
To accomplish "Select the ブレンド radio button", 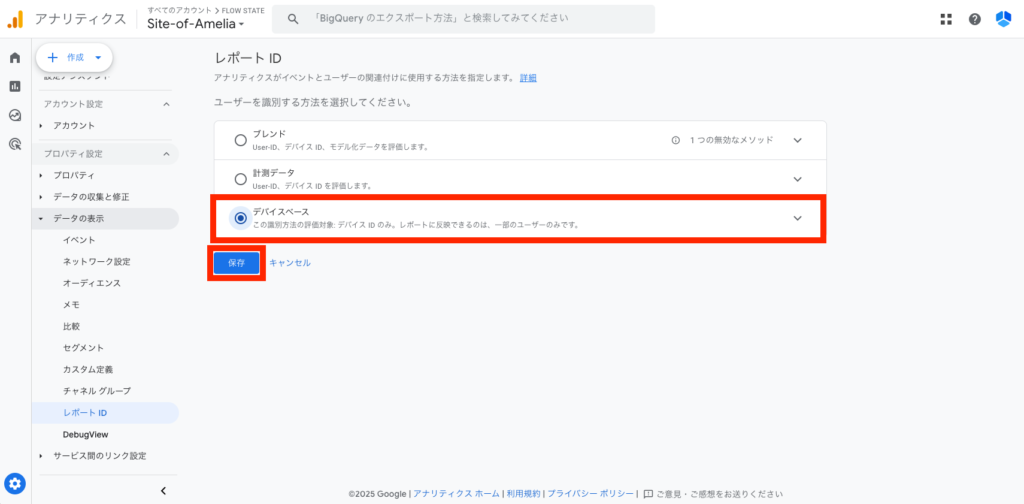I will point(240,140).
